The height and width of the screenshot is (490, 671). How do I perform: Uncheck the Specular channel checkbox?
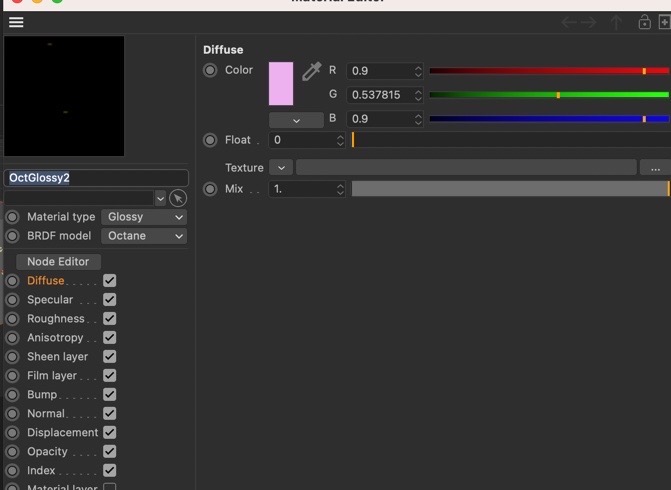(x=110, y=300)
